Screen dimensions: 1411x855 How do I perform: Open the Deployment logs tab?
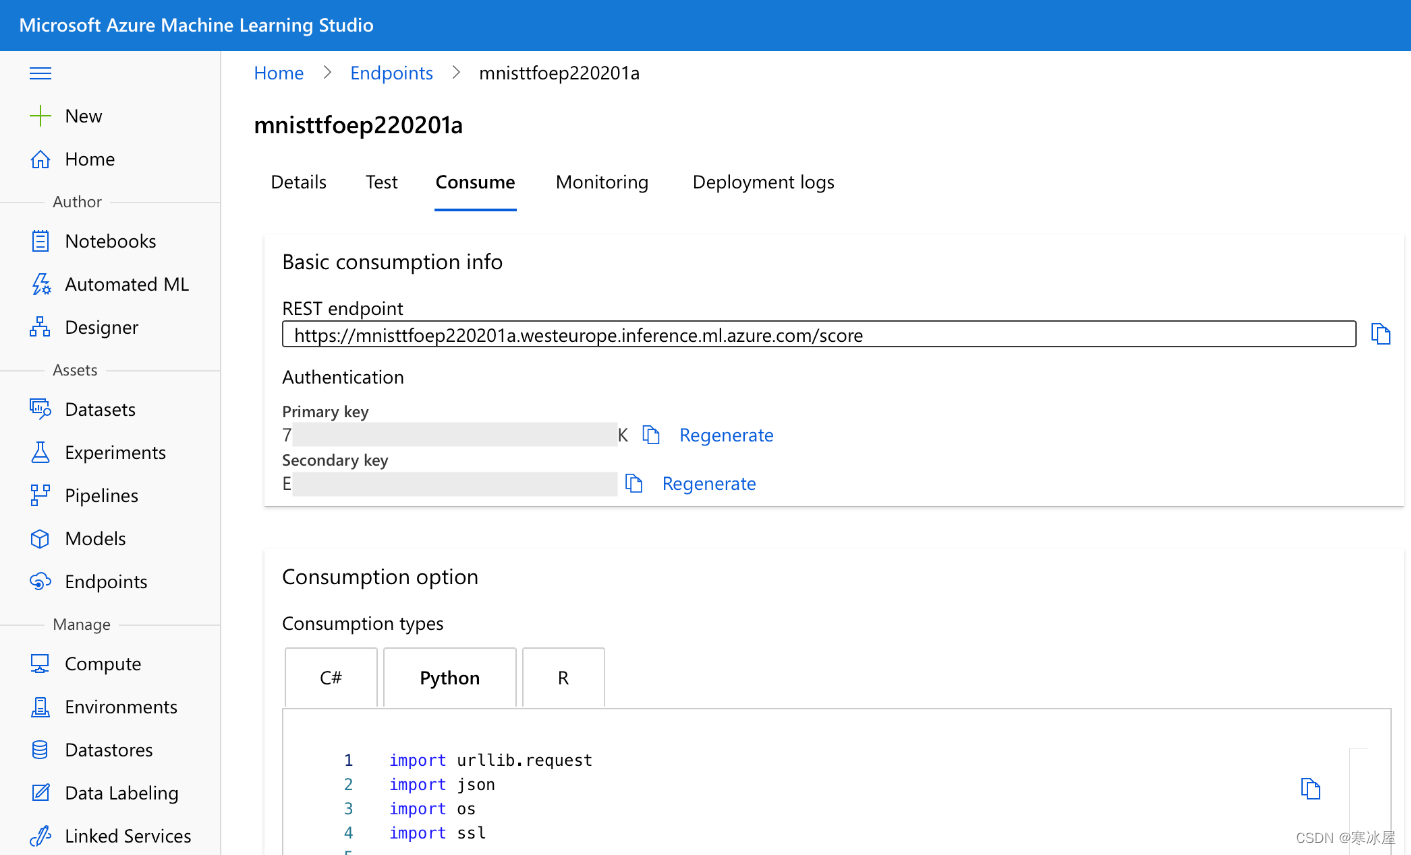pos(763,182)
